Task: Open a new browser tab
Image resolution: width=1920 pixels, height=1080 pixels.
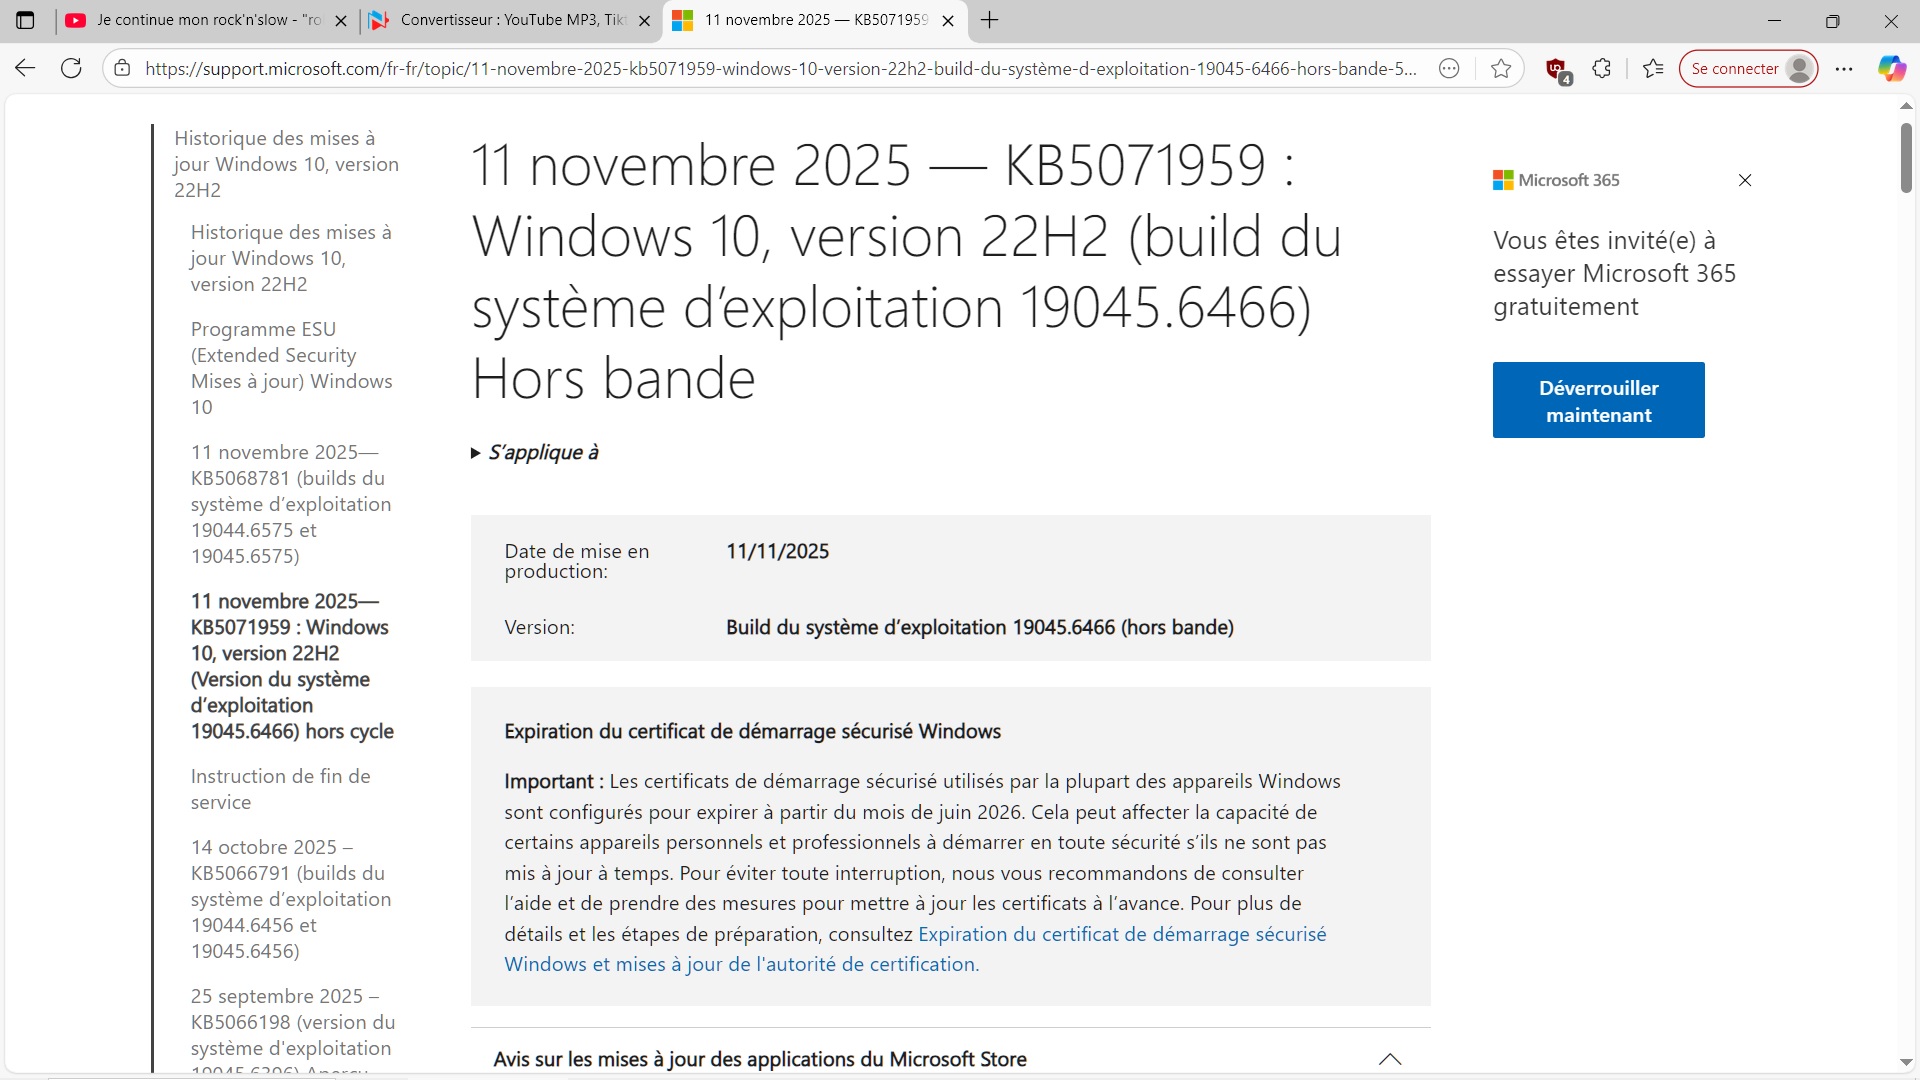Action: pyautogui.click(x=989, y=20)
